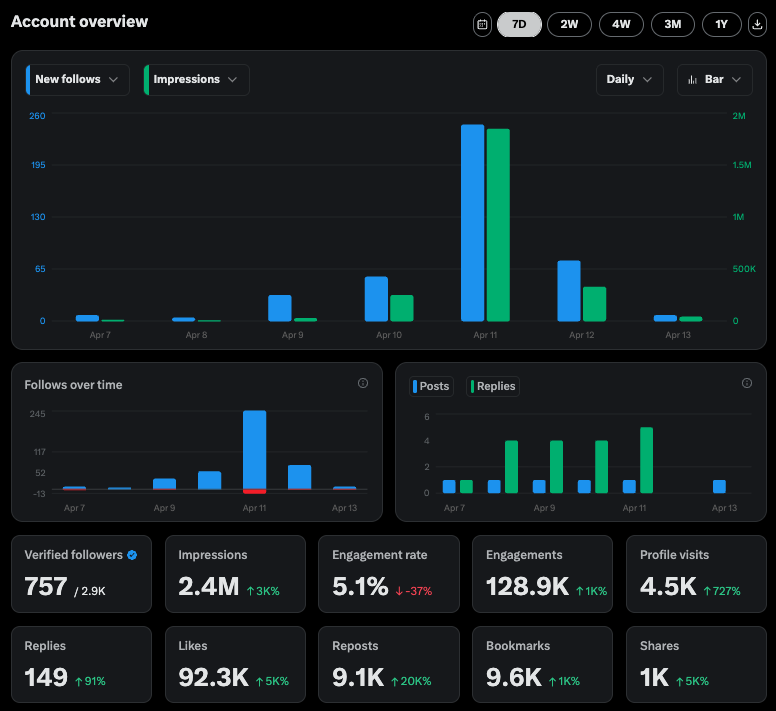Toggle the Replies series legend

point(493,386)
